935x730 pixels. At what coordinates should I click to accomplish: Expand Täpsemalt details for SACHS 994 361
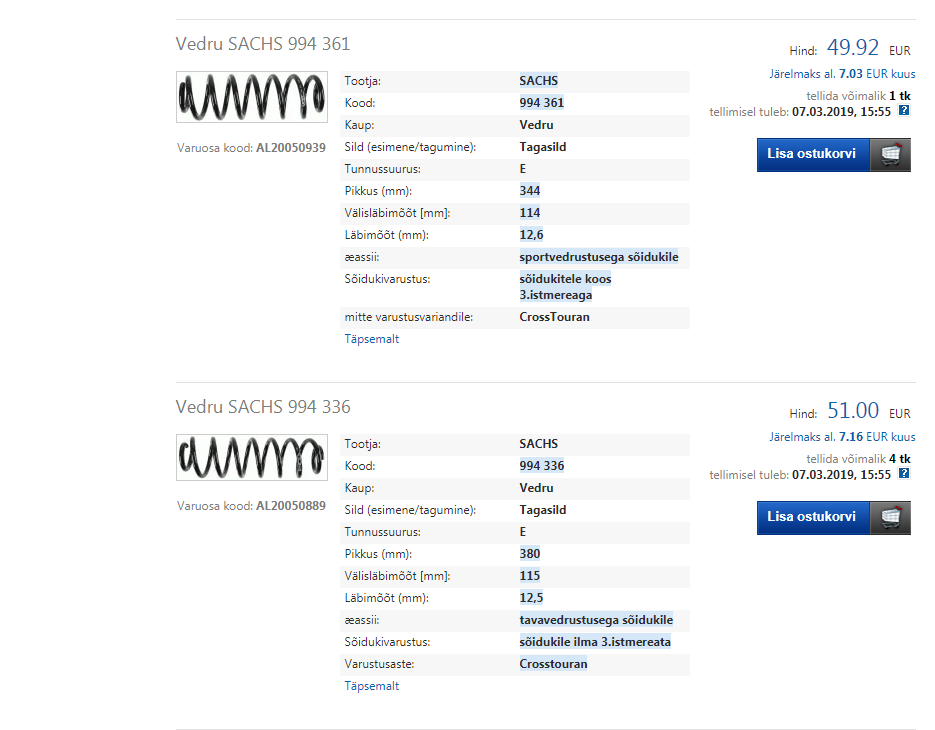tap(372, 339)
